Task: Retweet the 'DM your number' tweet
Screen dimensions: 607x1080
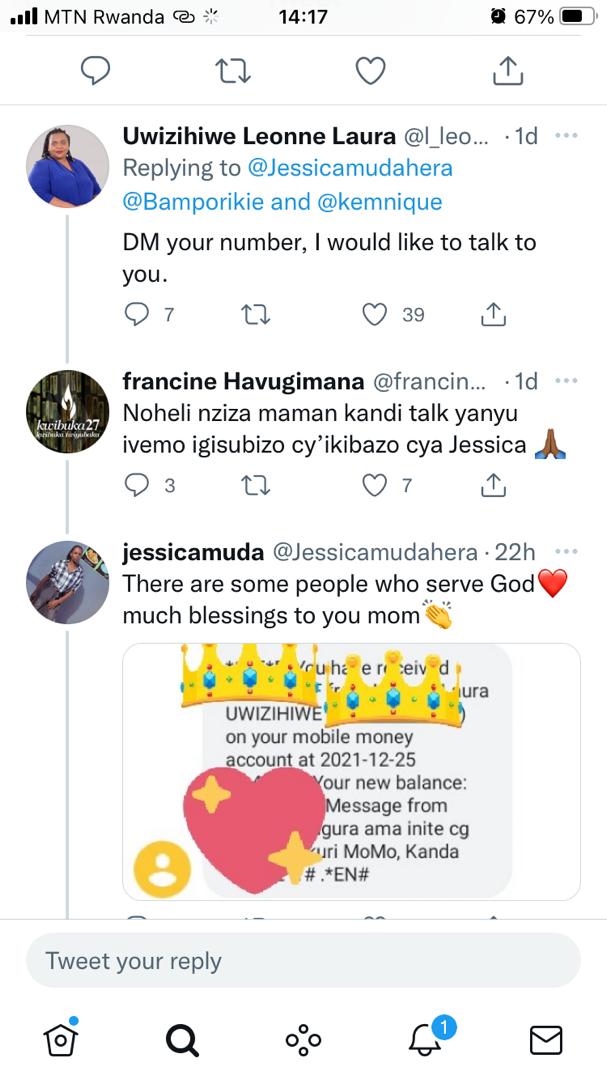Action: pyautogui.click(x=256, y=315)
